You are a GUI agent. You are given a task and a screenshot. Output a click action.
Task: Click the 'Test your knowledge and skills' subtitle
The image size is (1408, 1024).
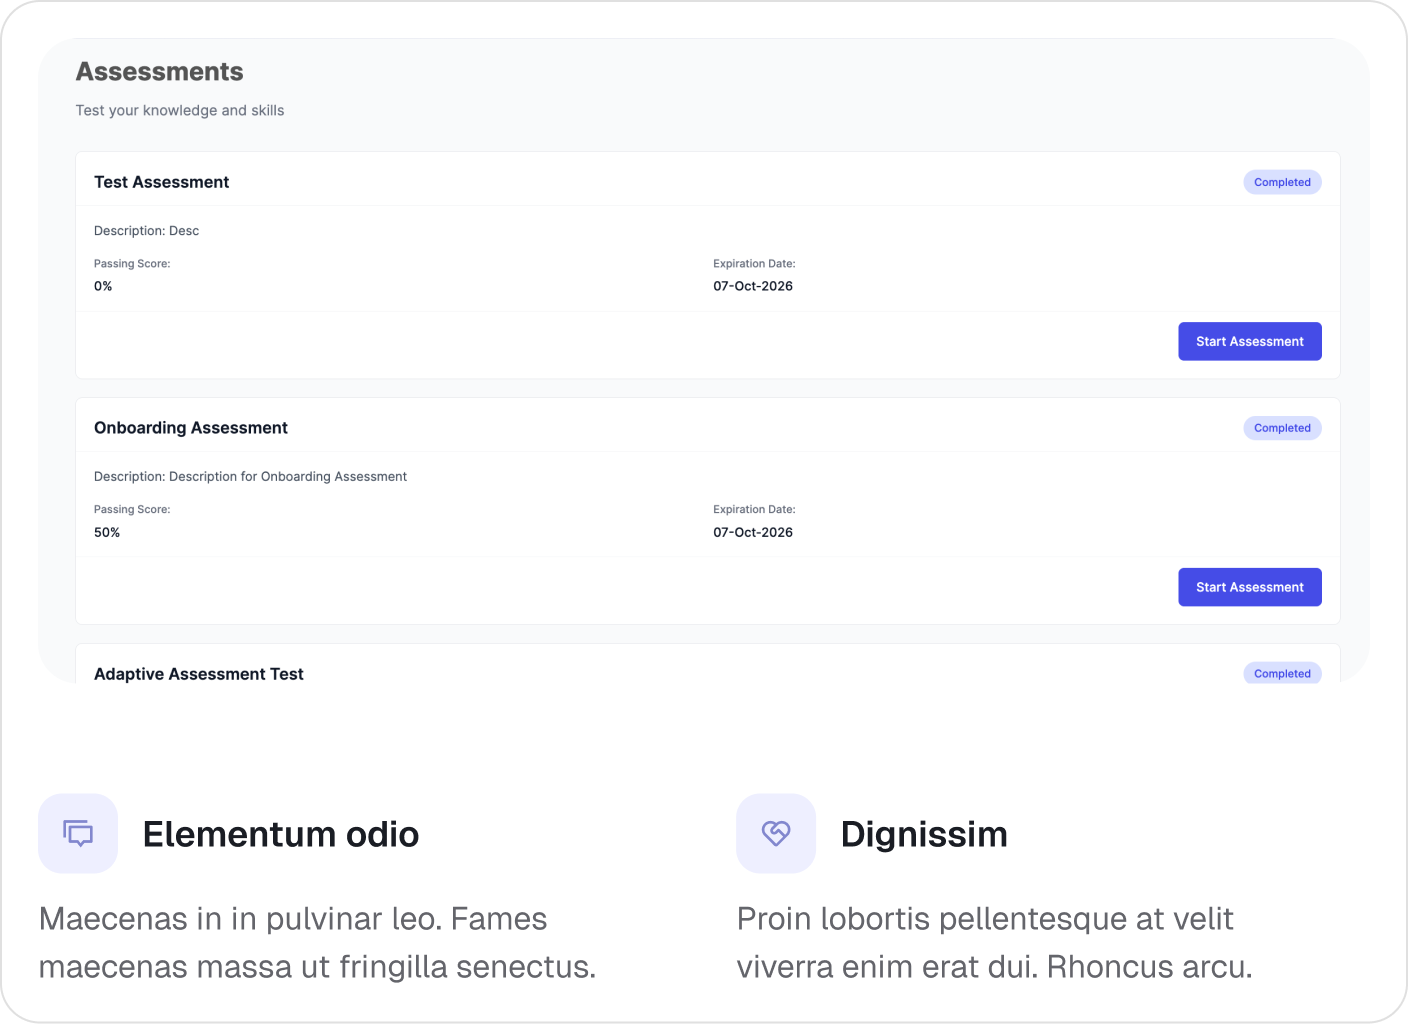(180, 110)
